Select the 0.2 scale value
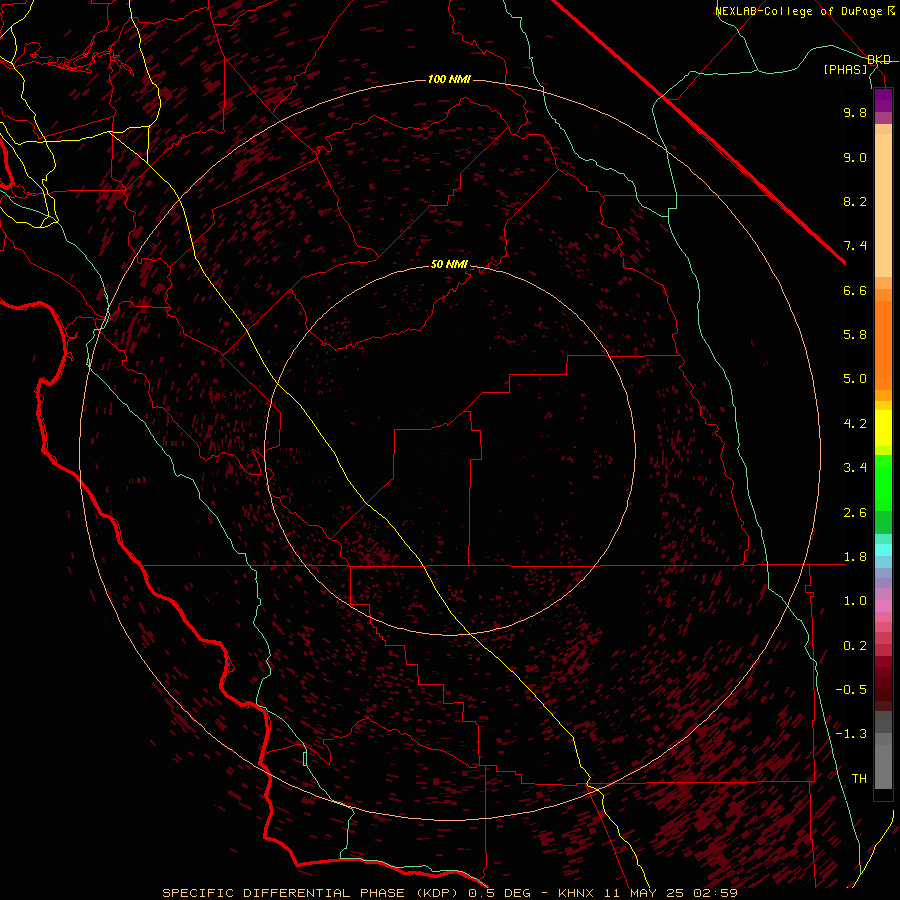 (x=855, y=646)
